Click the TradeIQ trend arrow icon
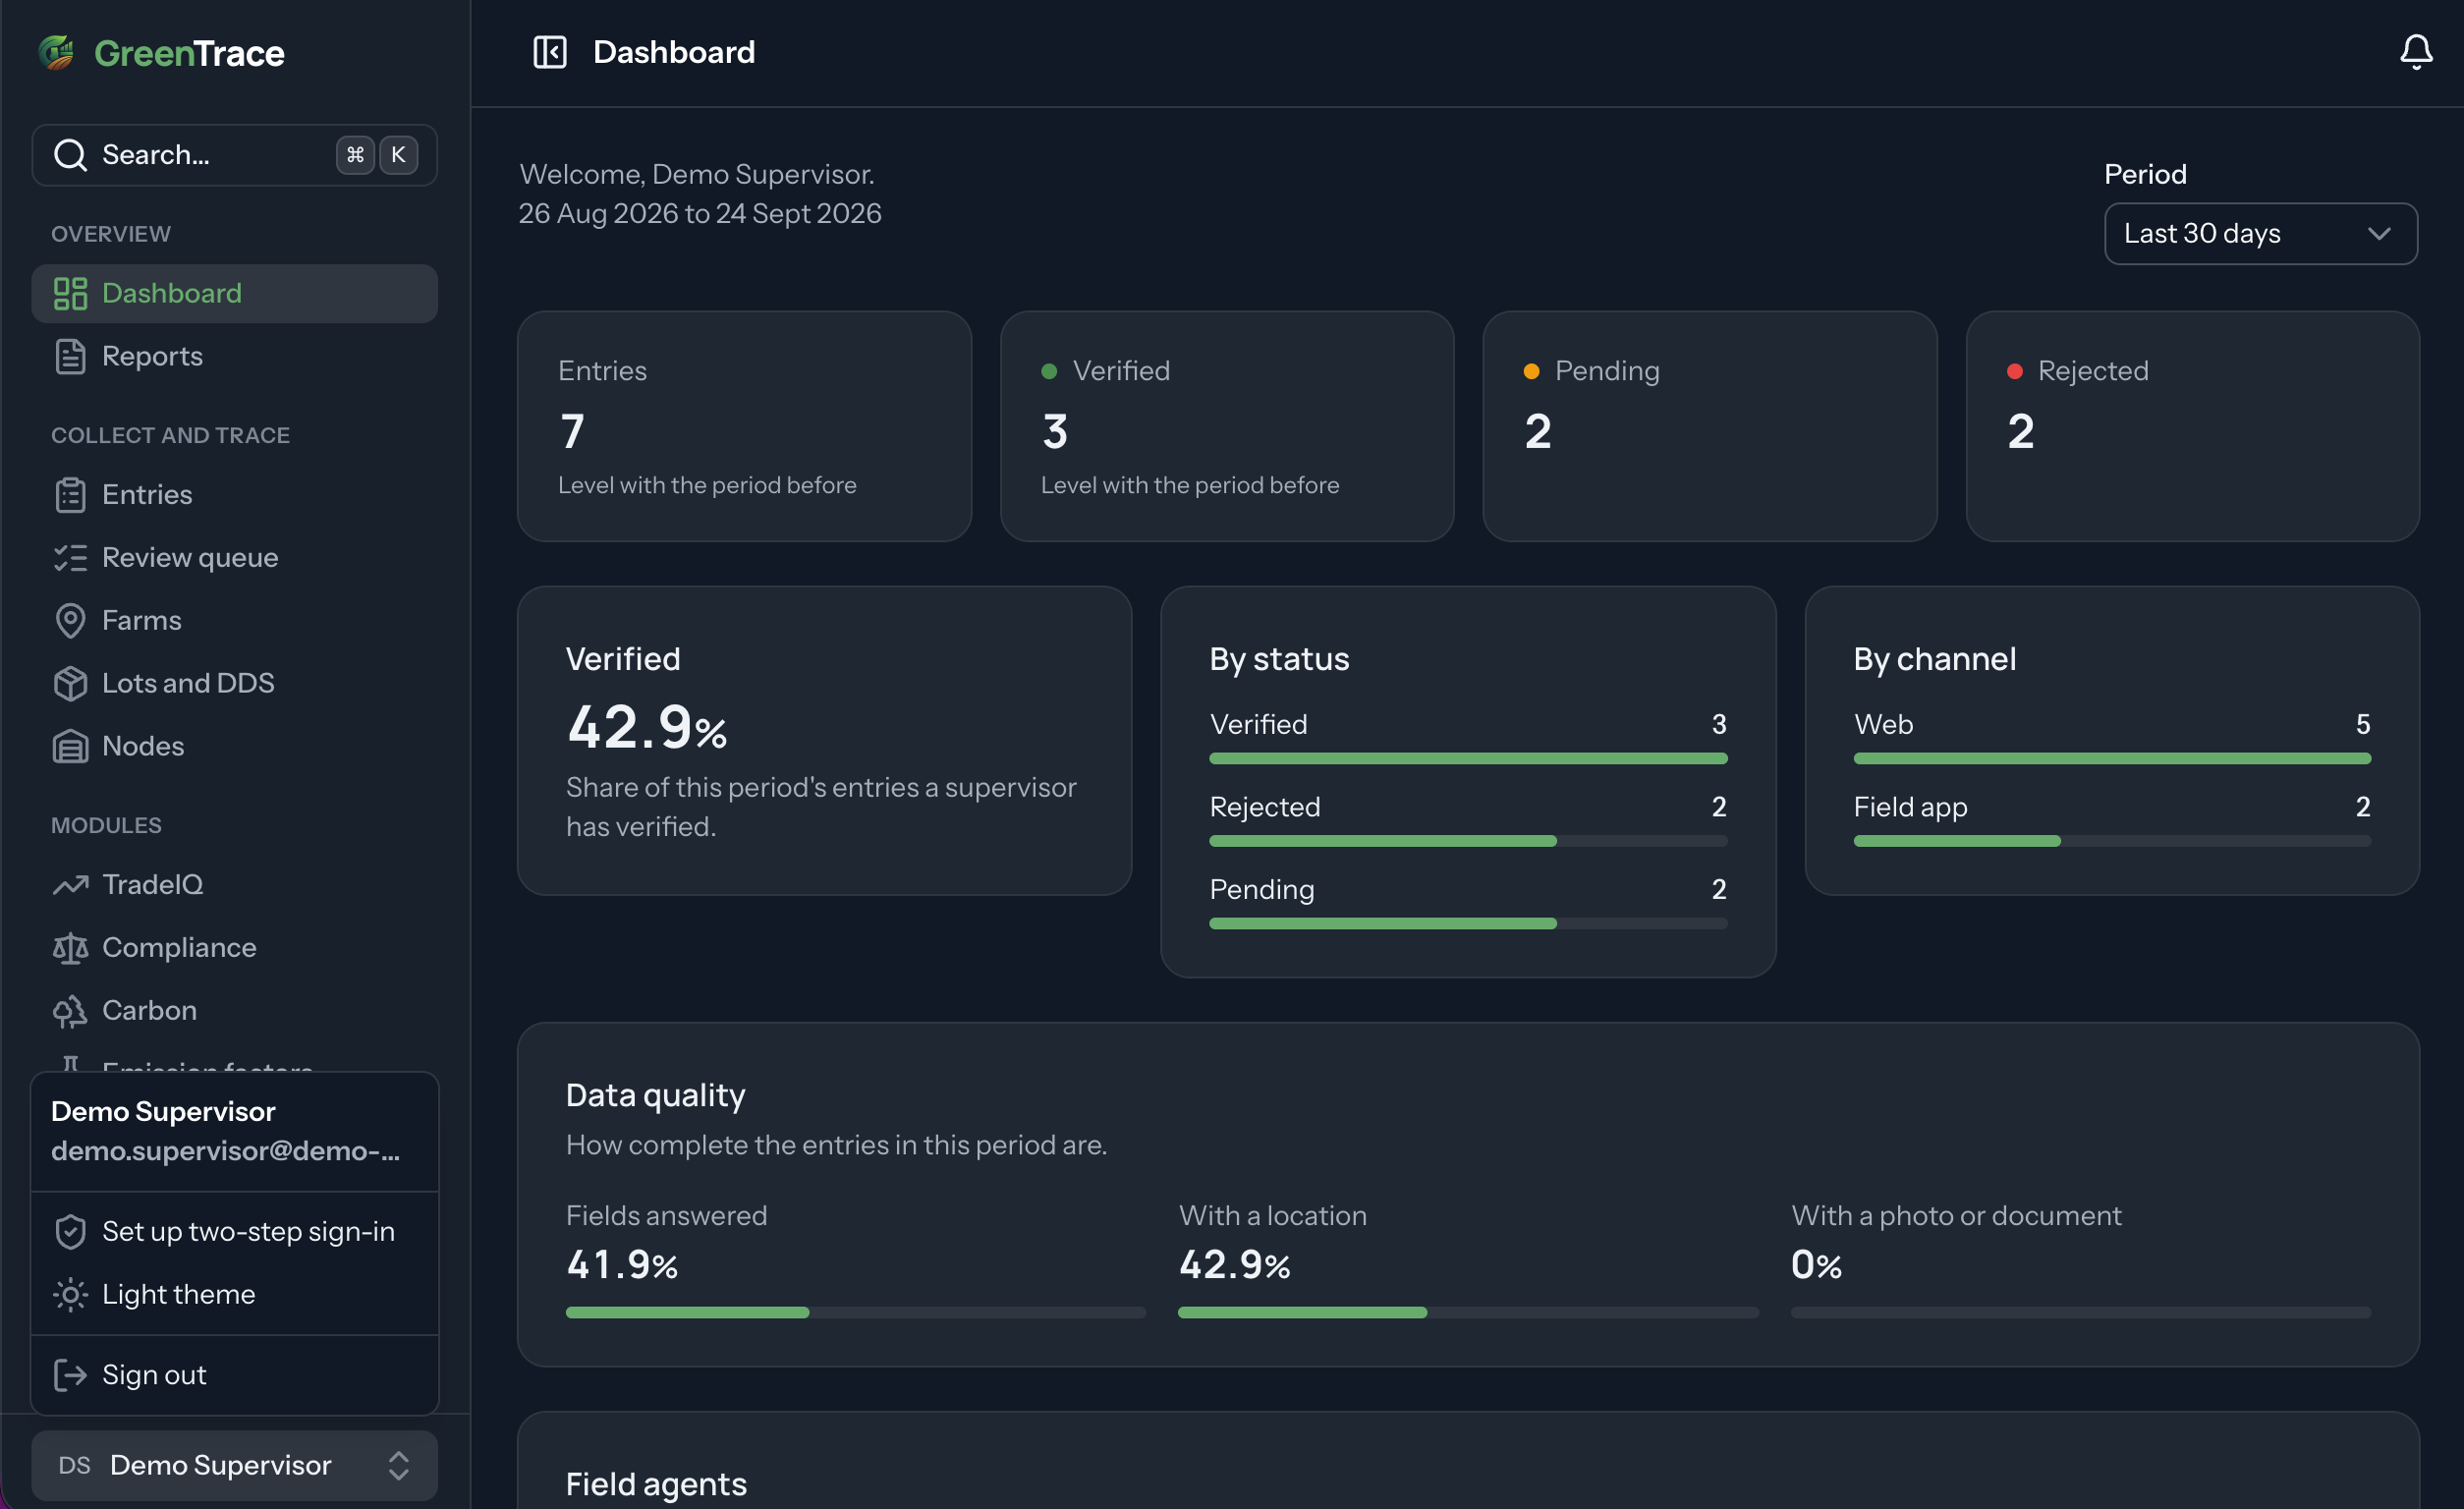 70,885
